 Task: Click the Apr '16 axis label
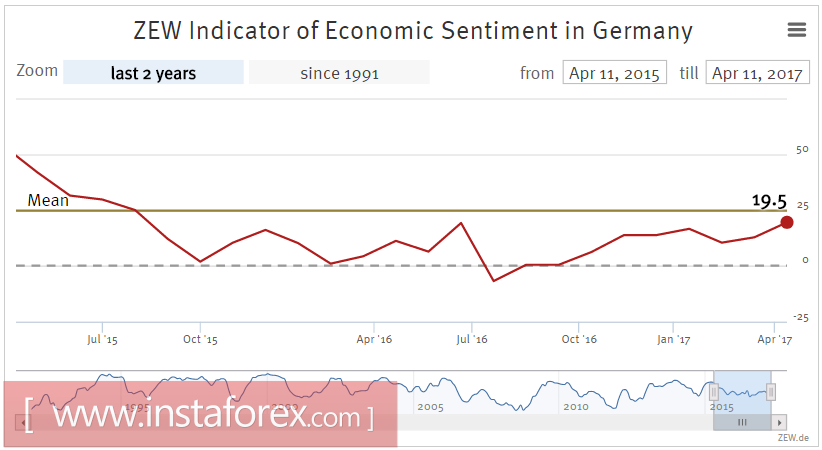coord(373,340)
